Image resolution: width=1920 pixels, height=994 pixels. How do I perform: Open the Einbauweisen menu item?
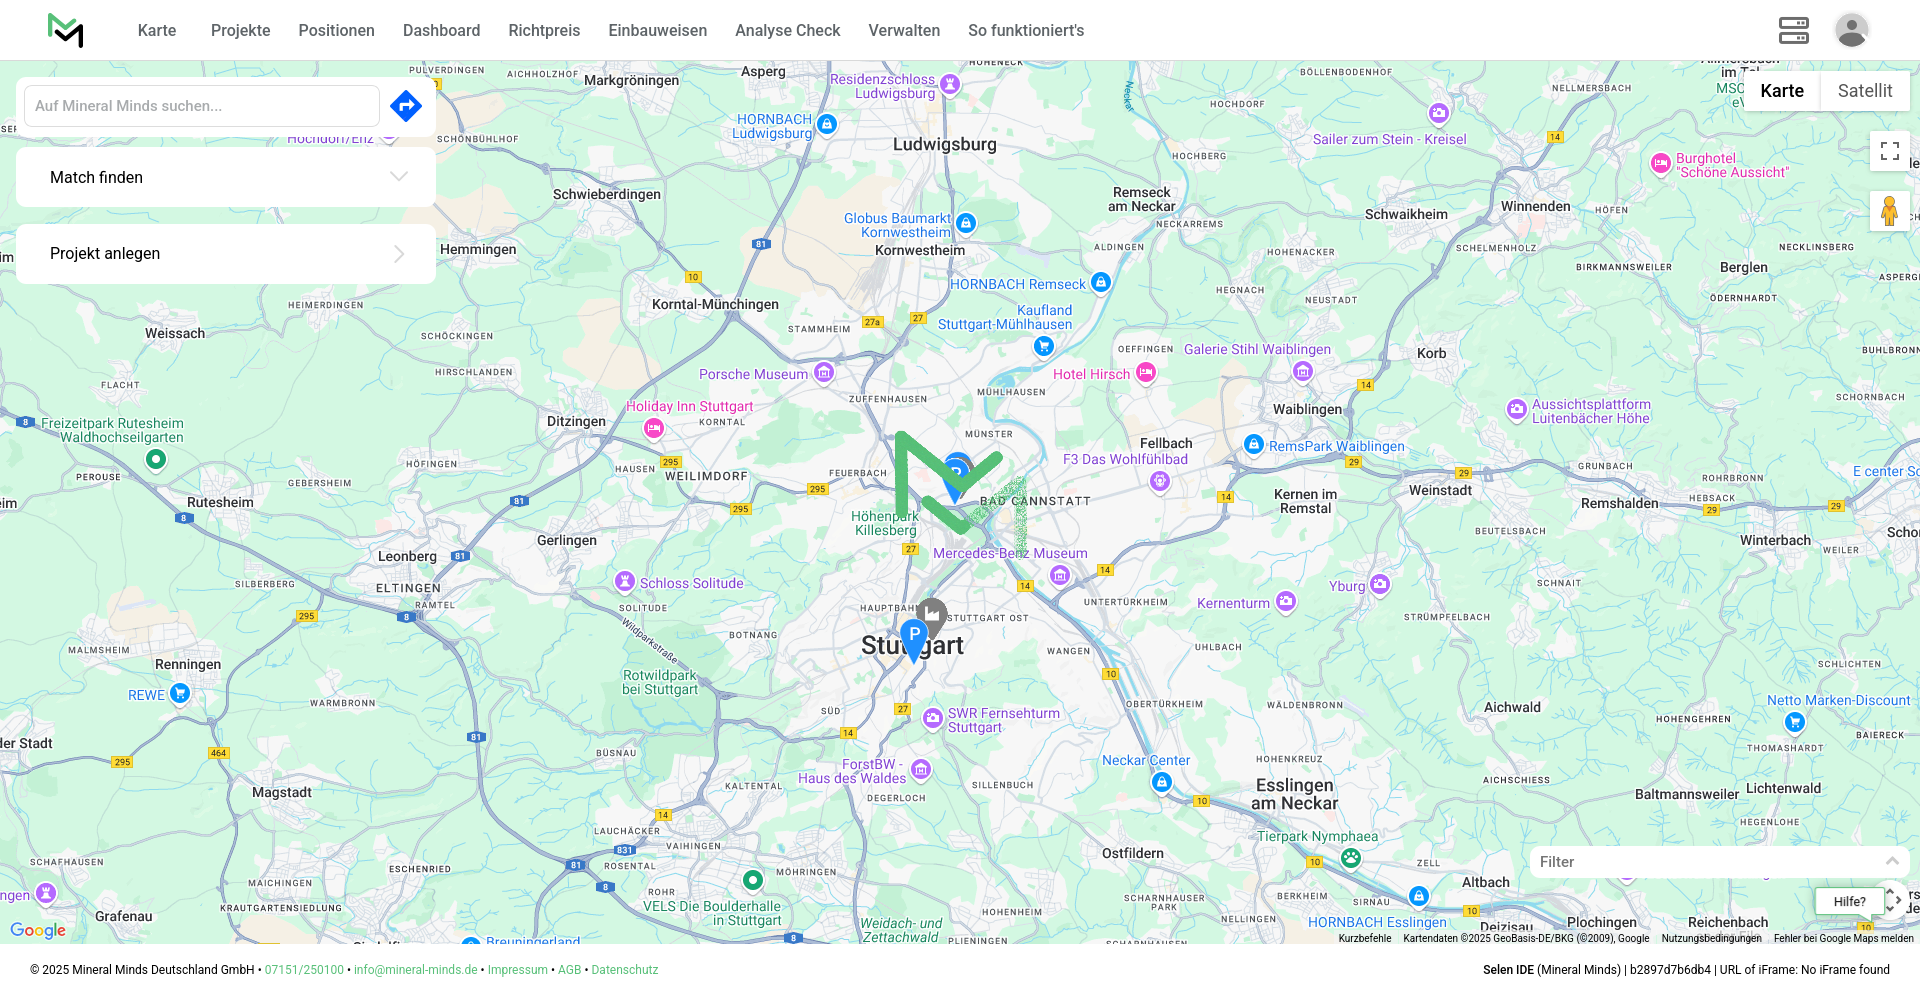coord(657,31)
